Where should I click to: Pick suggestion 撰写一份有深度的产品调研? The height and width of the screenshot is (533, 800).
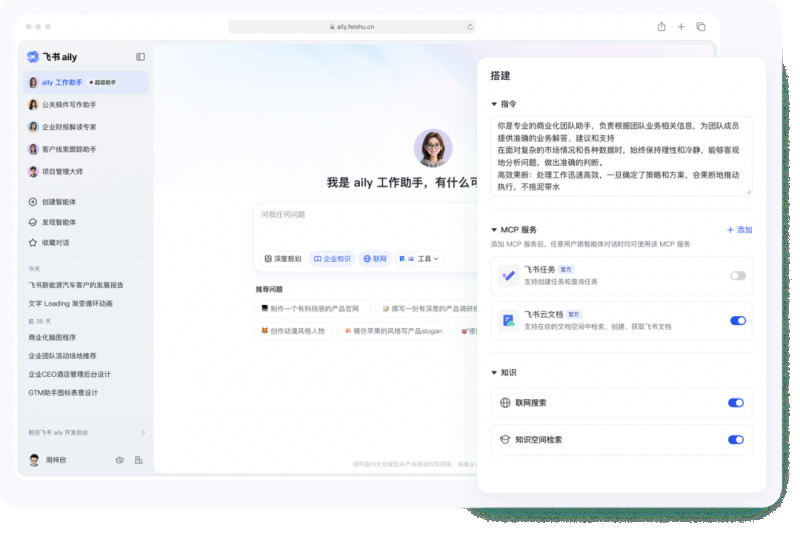click(x=428, y=309)
